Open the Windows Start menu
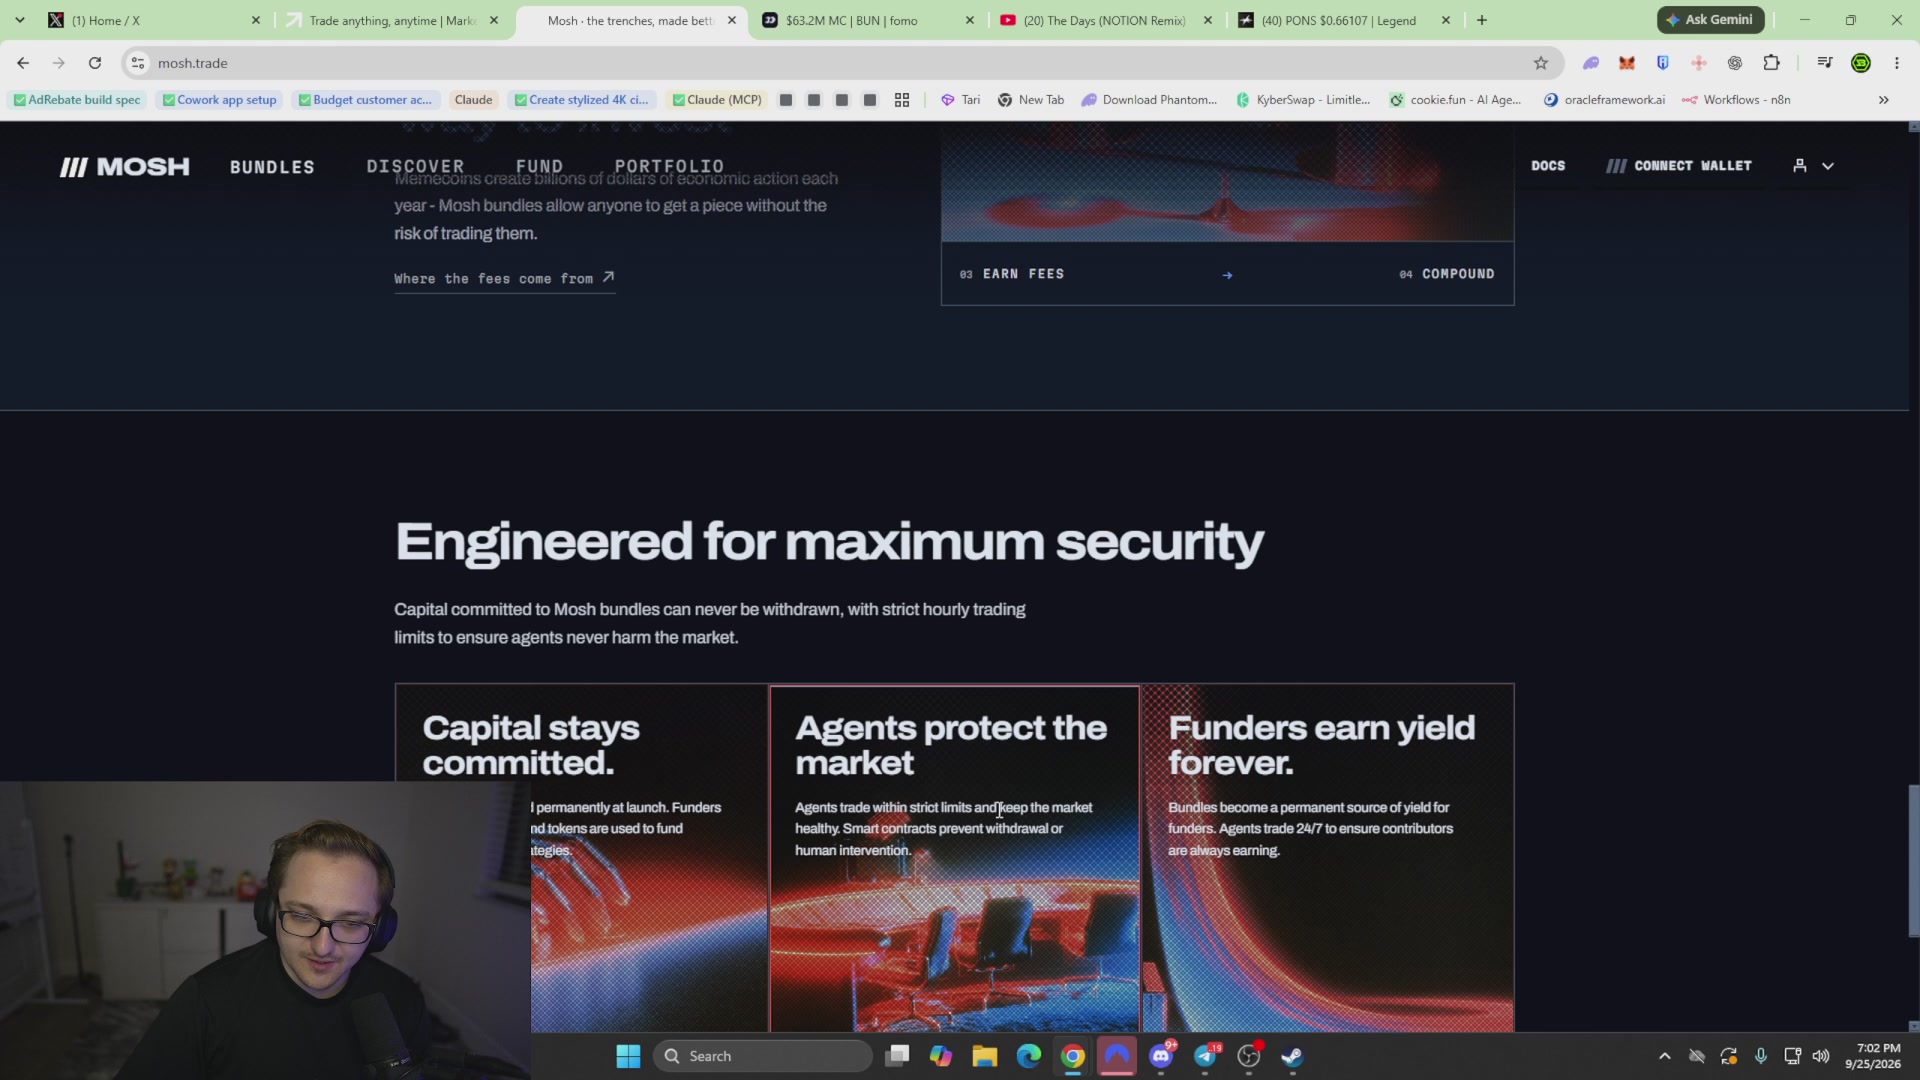 (x=628, y=1056)
